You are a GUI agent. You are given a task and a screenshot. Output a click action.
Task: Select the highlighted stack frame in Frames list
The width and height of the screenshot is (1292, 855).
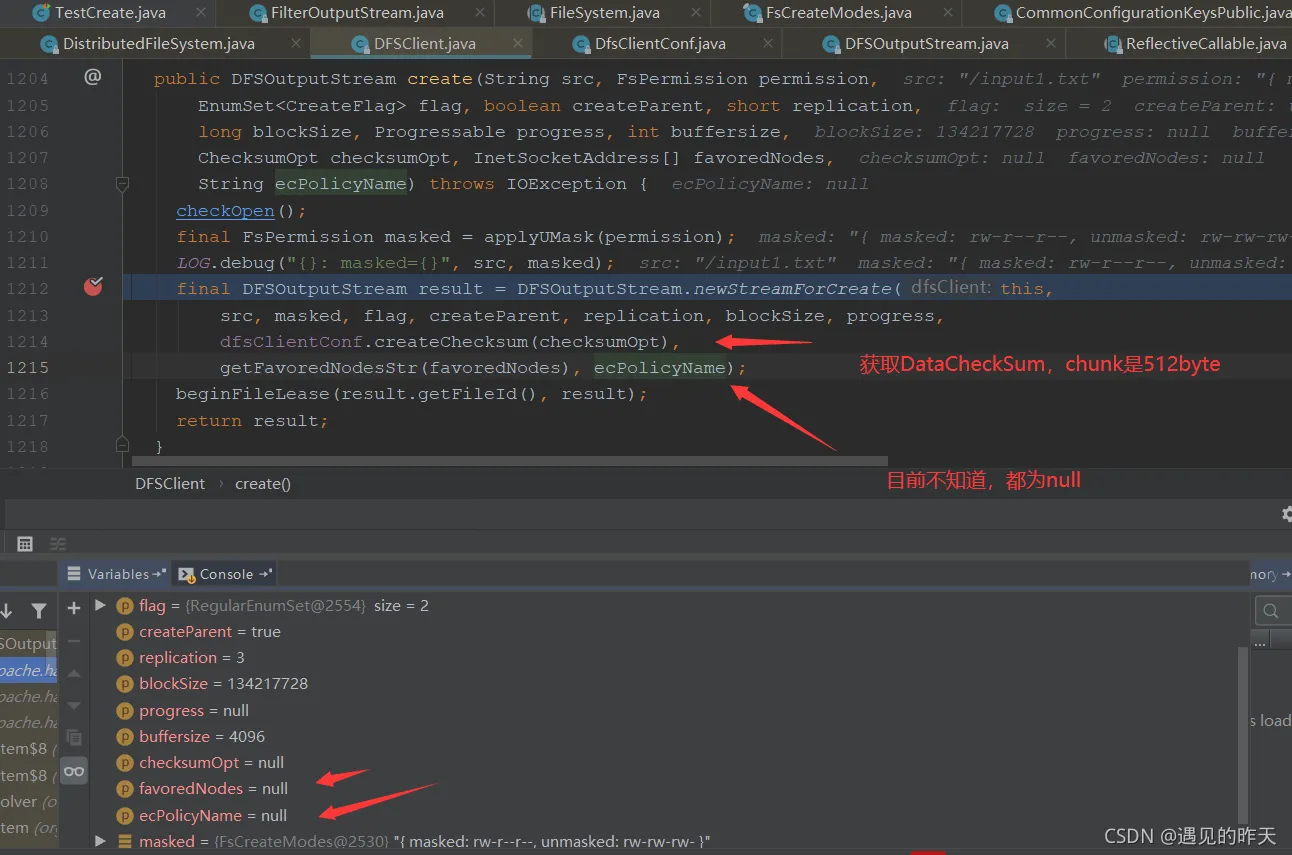[29, 670]
